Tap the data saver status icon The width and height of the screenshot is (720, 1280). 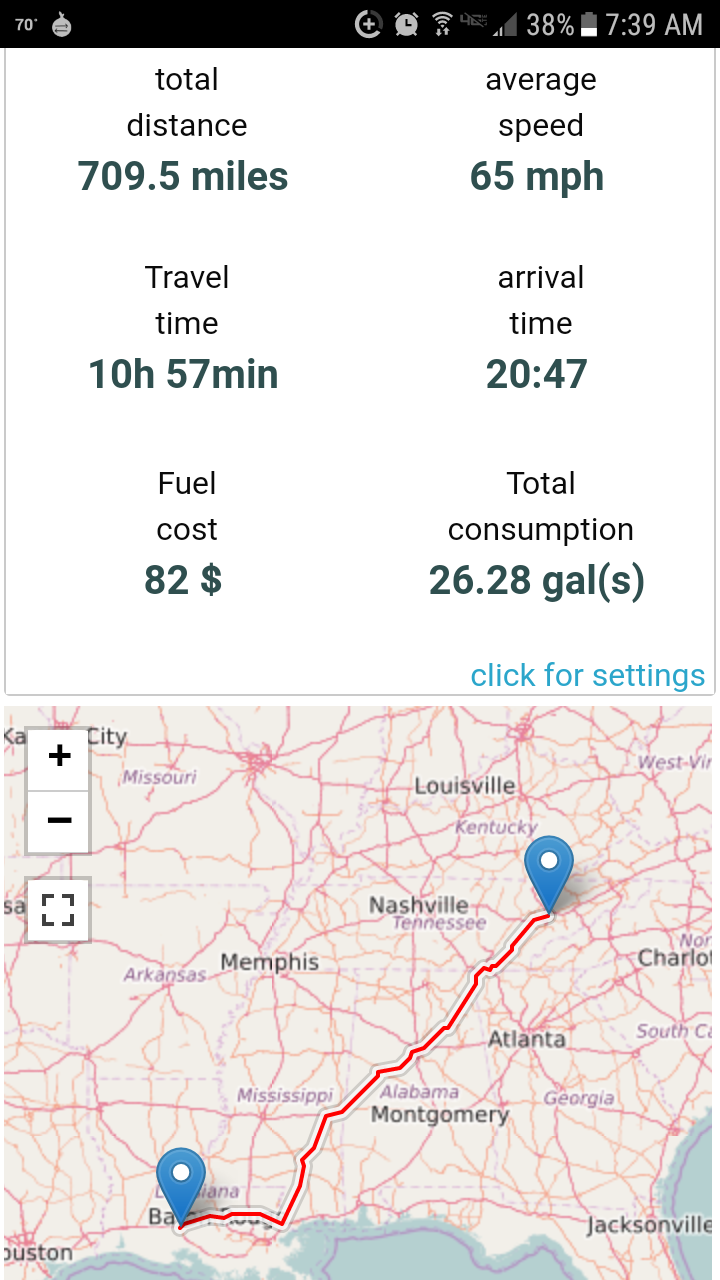[369, 24]
